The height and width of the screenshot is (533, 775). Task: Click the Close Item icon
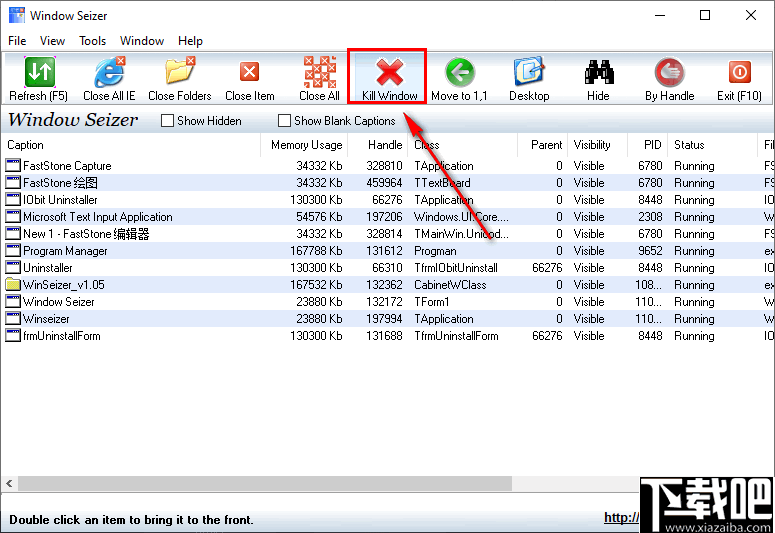pos(250,72)
